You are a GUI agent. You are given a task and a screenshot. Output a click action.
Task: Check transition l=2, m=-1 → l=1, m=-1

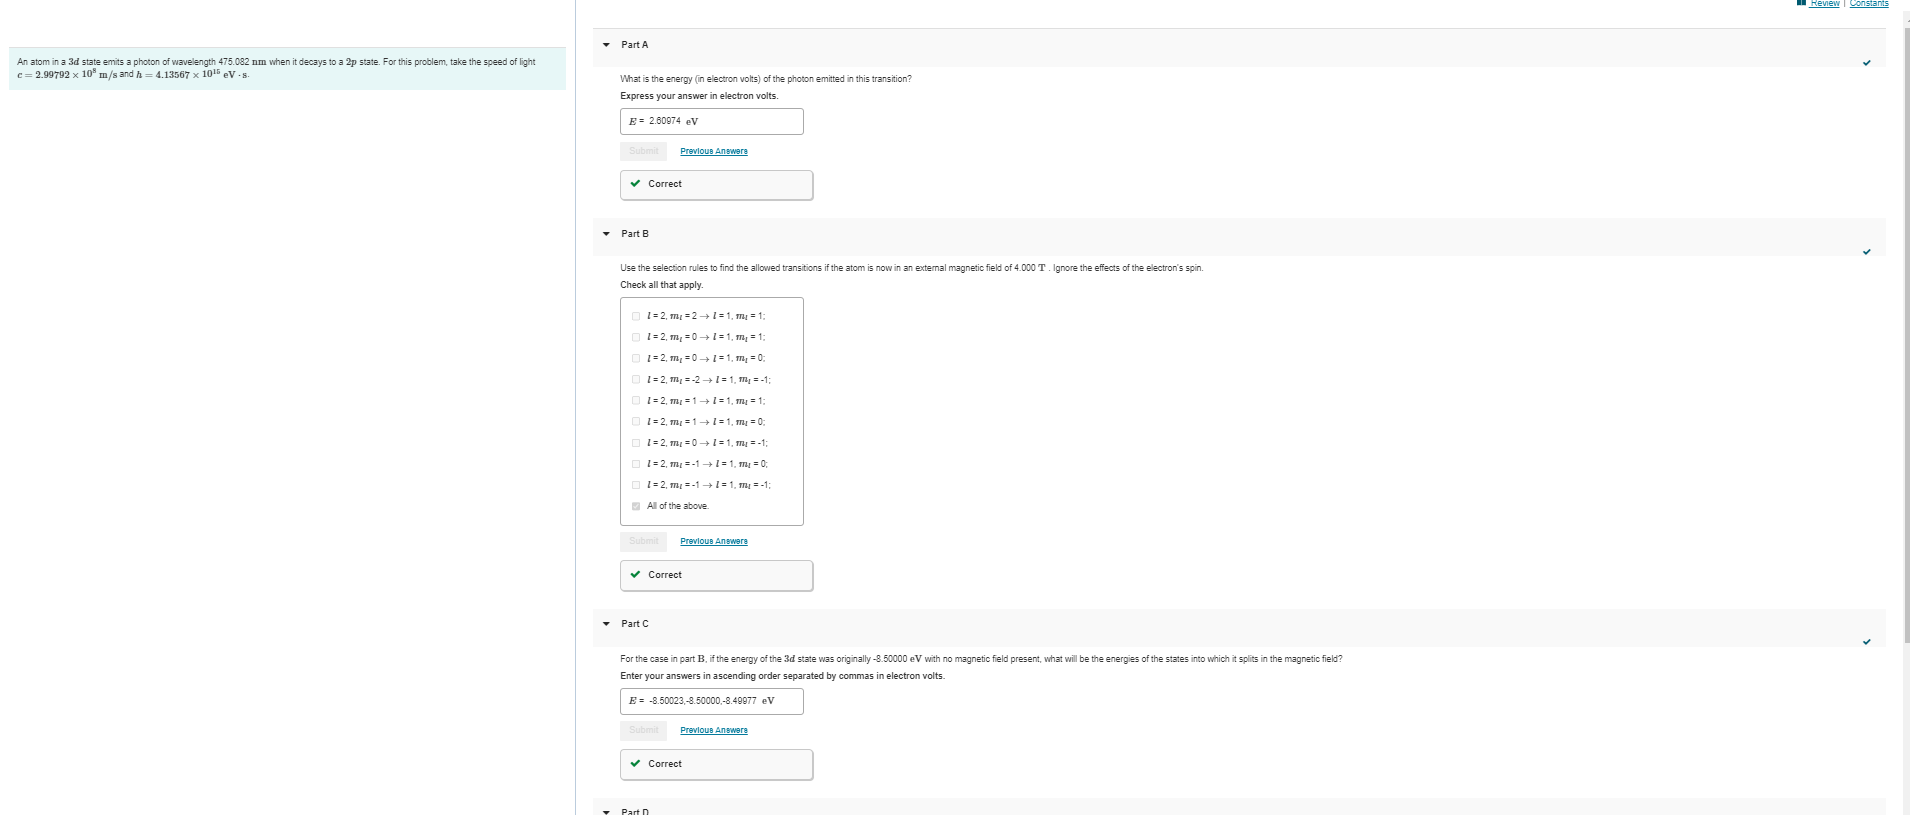(636, 485)
